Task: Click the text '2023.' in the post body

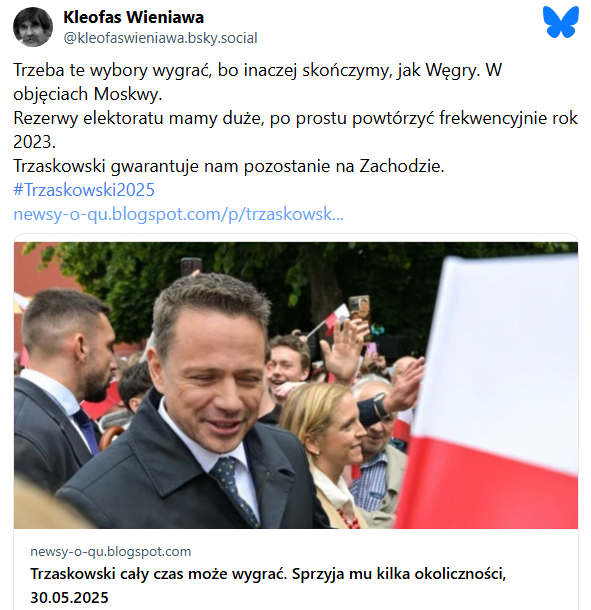Action: point(34,142)
